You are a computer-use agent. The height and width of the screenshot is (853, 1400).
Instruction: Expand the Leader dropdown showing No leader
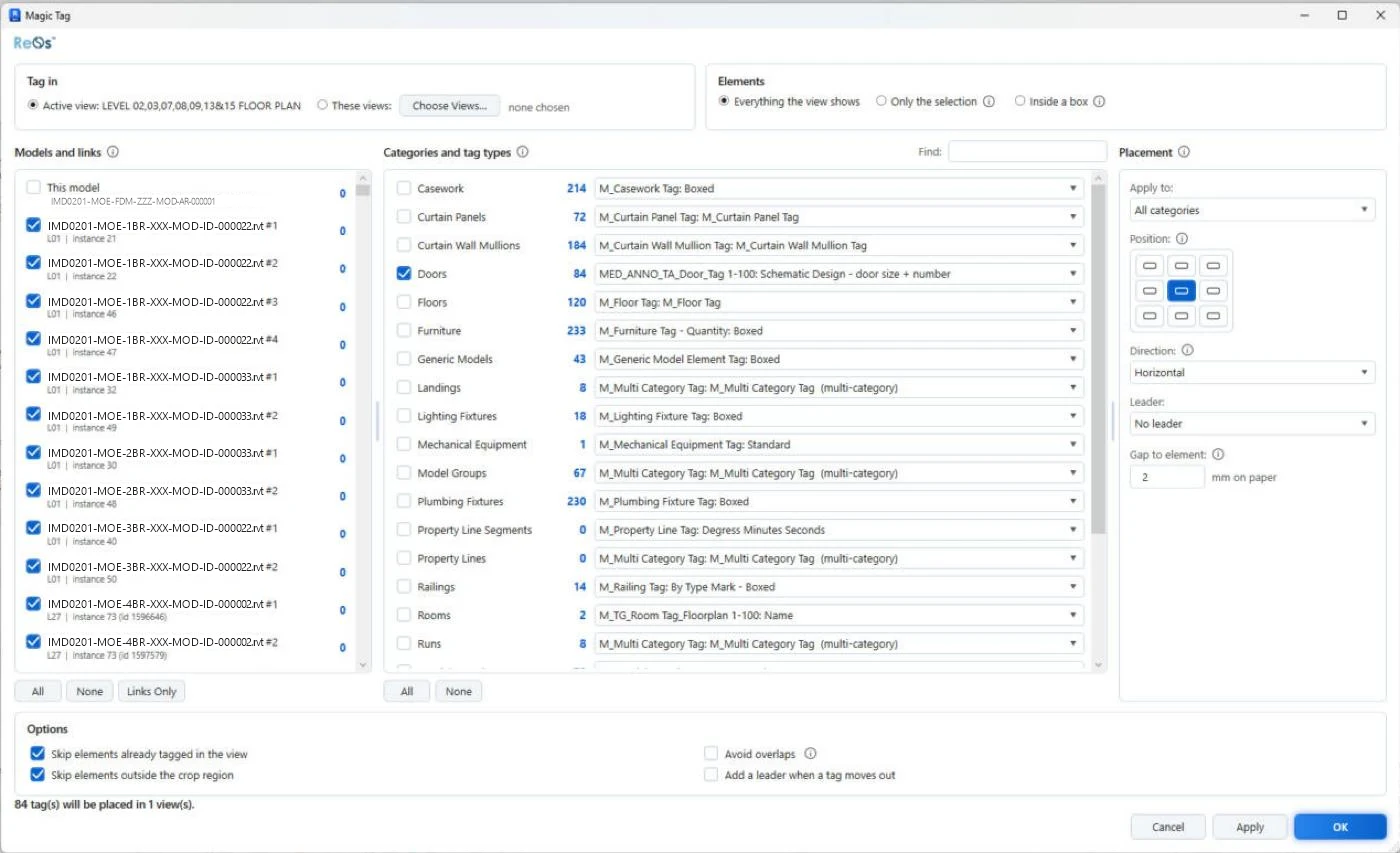tap(1252, 424)
